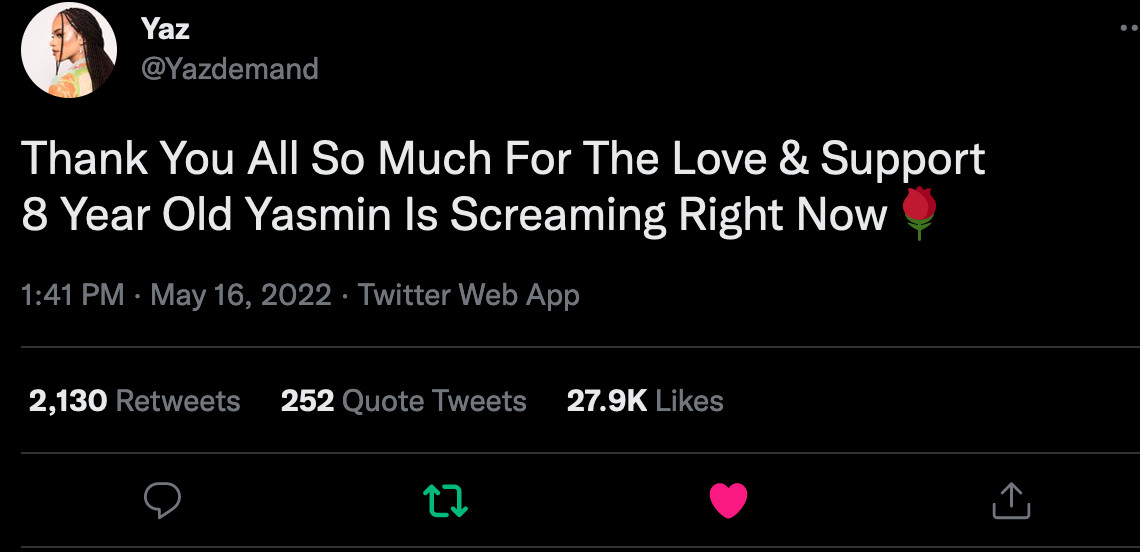The image size is (1140, 552).
Task: Visit the @Yazdemand handle link
Action: (x=229, y=68)
